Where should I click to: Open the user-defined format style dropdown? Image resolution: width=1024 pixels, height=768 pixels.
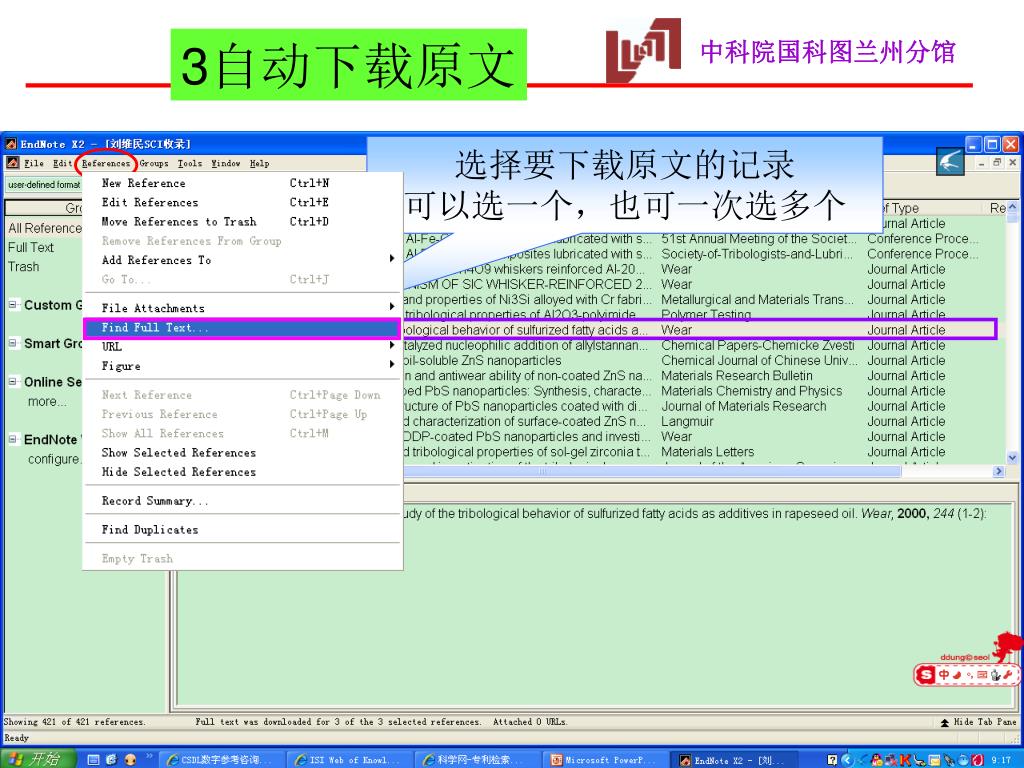(x=44, y=185)
